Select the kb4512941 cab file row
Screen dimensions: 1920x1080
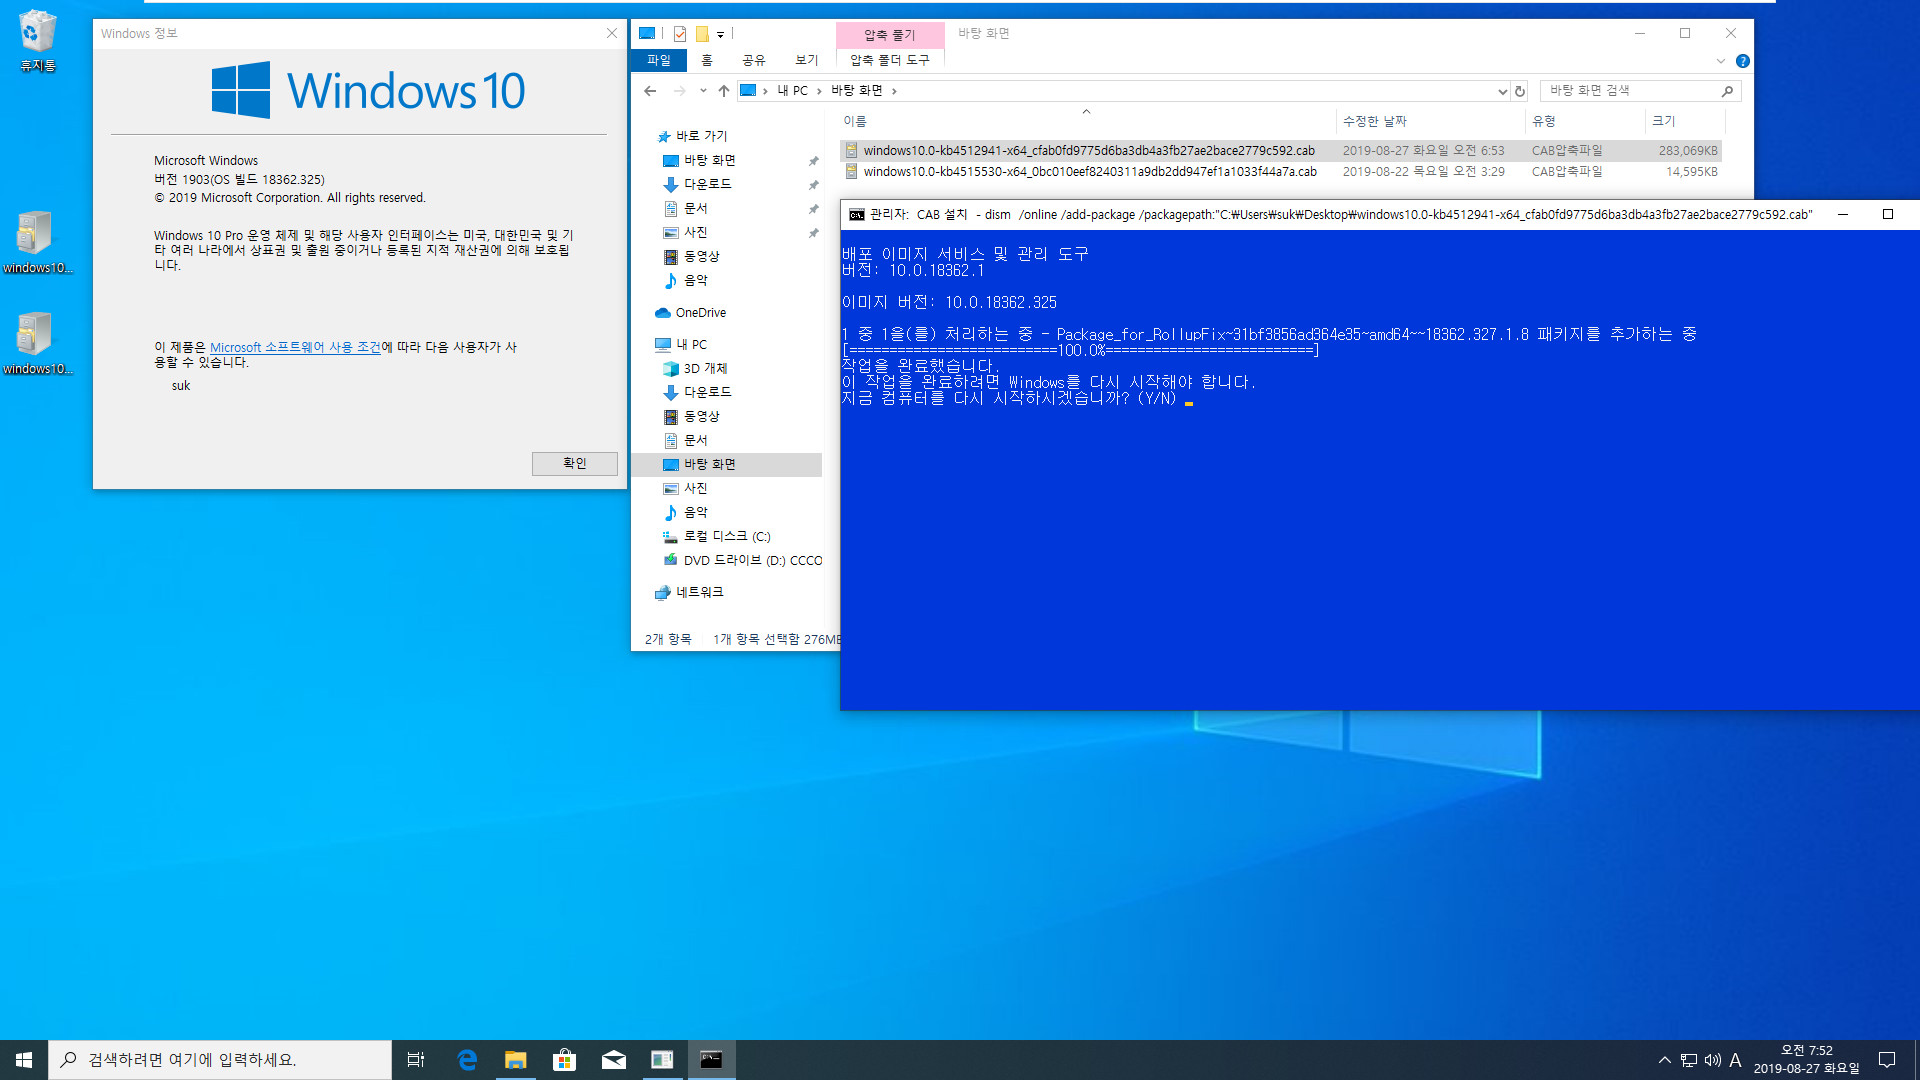tap(1280, 151)
